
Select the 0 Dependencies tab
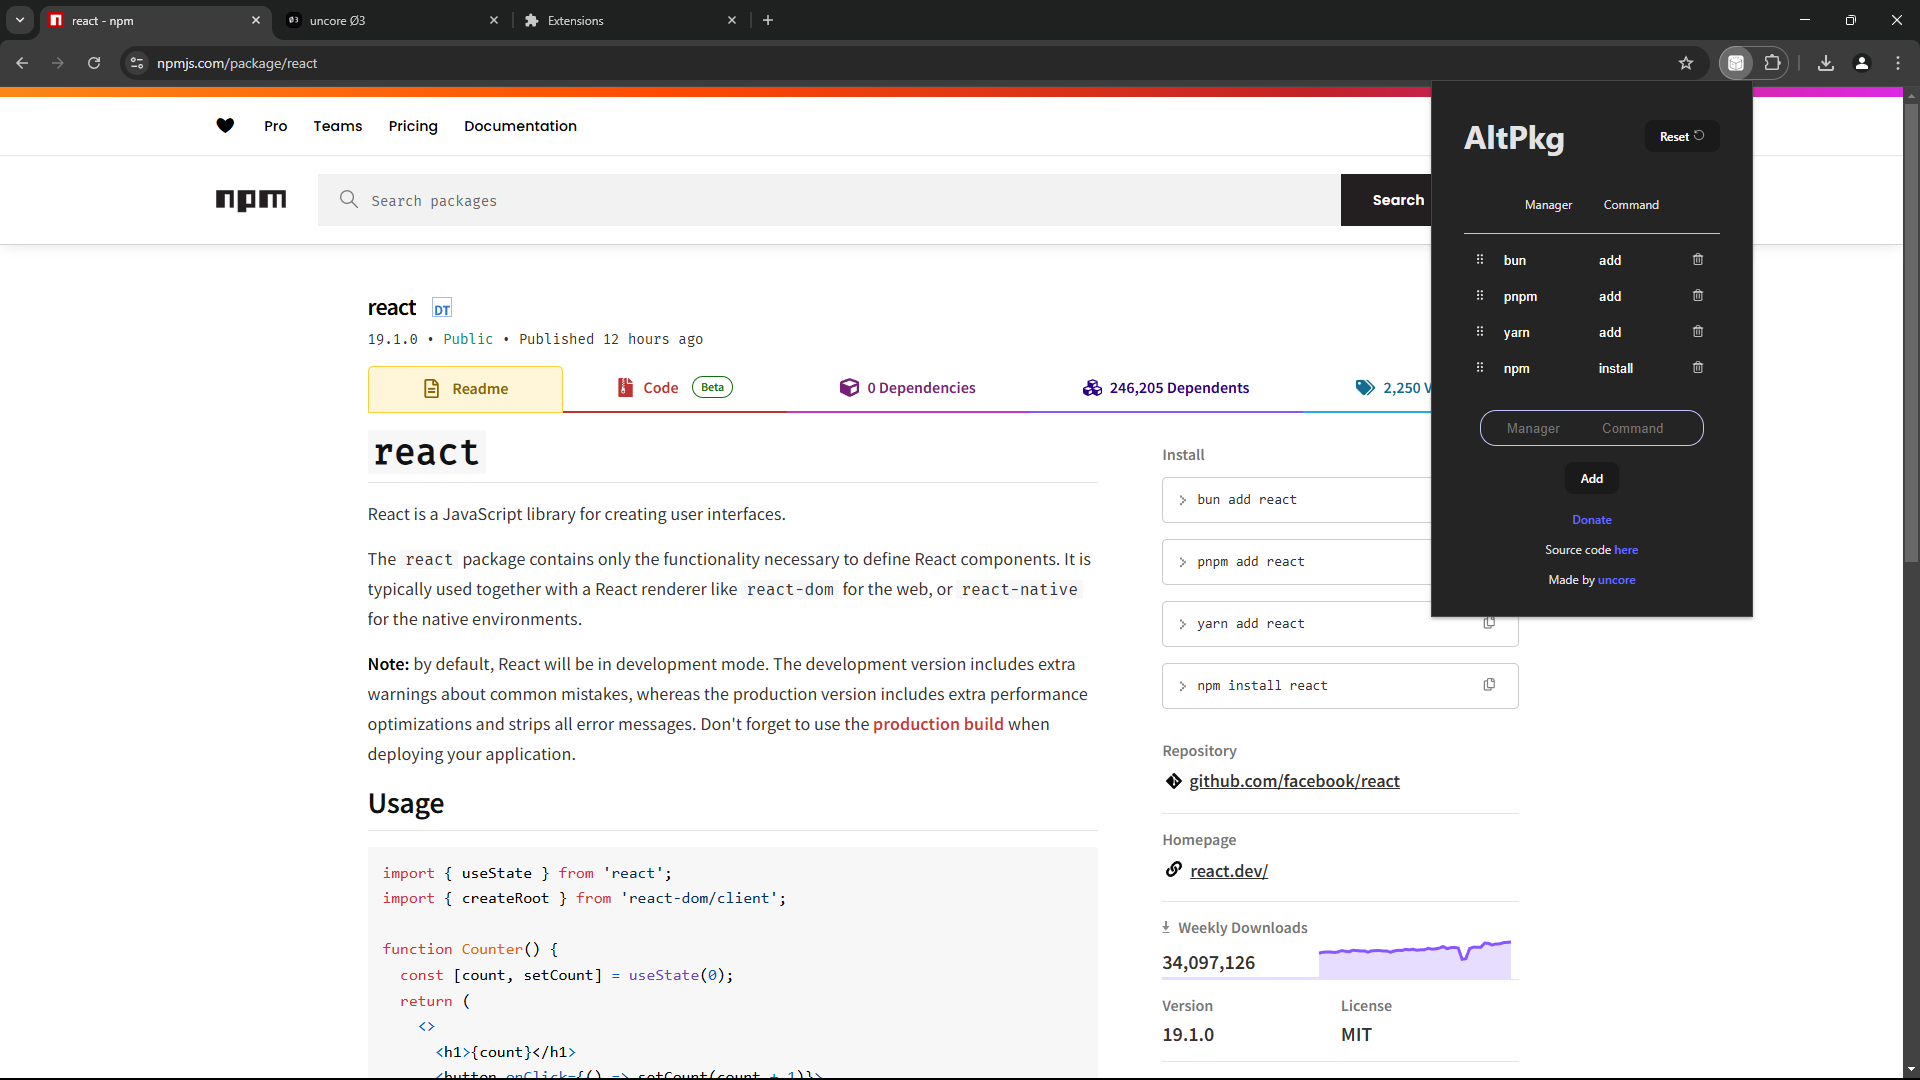click(x=908, y=388)
